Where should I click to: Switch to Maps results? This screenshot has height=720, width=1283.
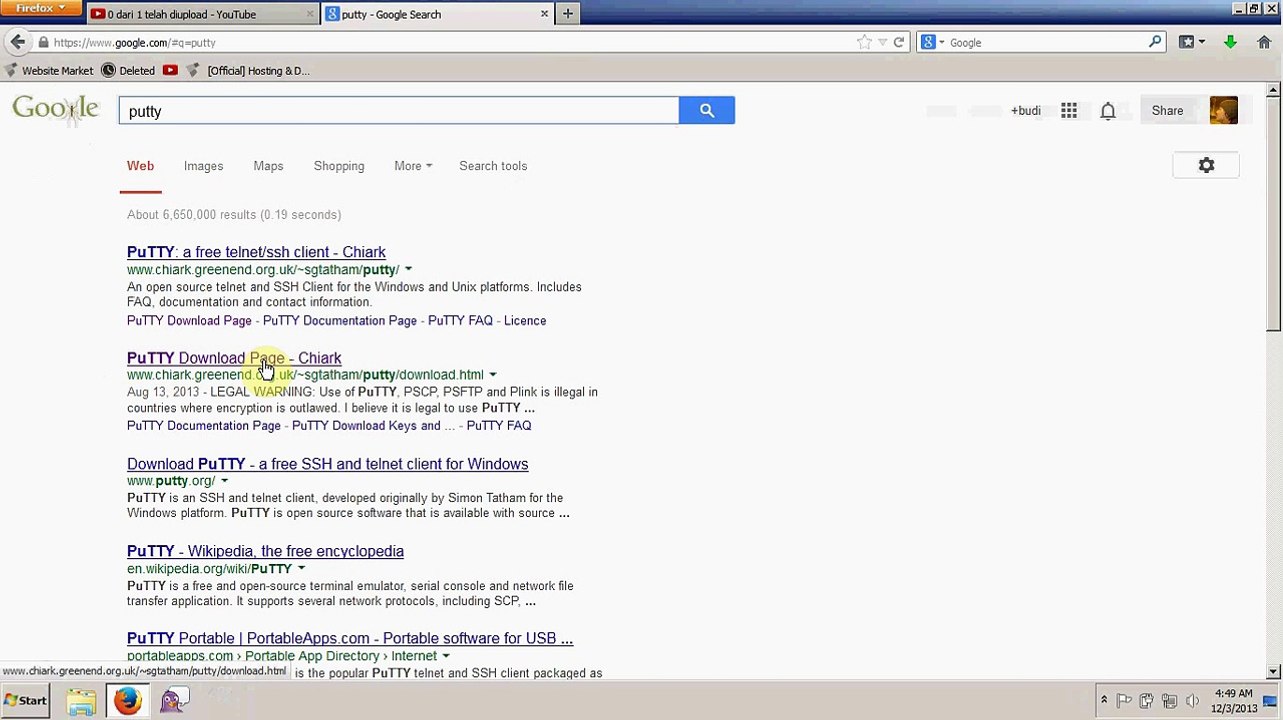coord(268,166)
